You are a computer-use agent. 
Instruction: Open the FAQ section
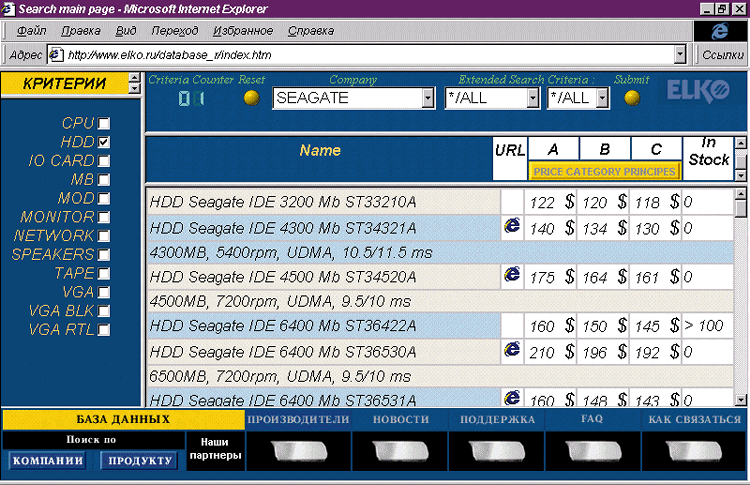click(x=592, y=419)
